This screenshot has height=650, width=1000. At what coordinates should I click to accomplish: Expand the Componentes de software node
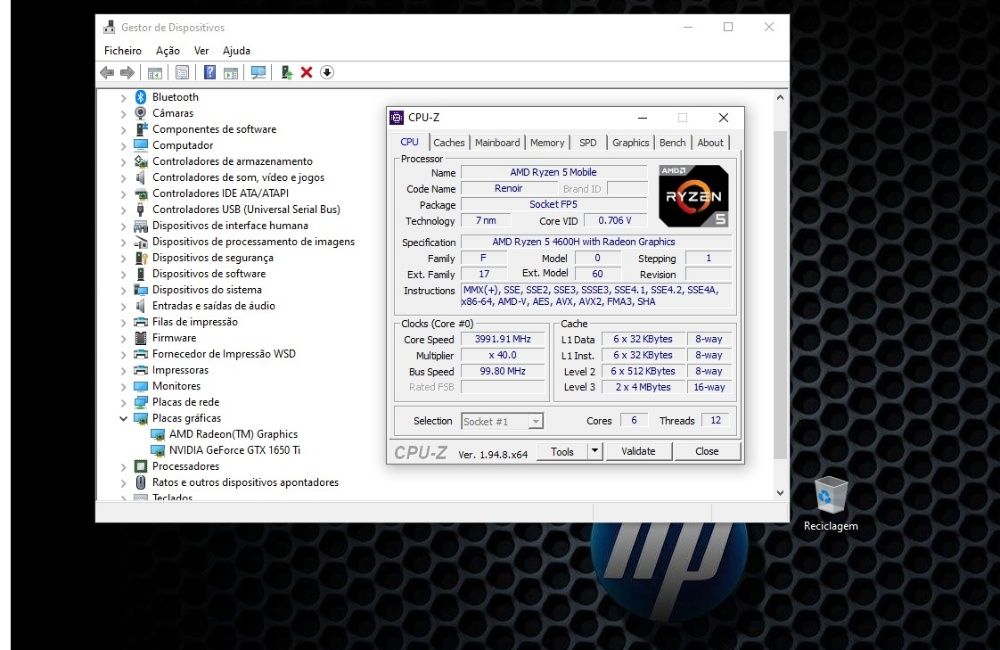tap(123, 129)
